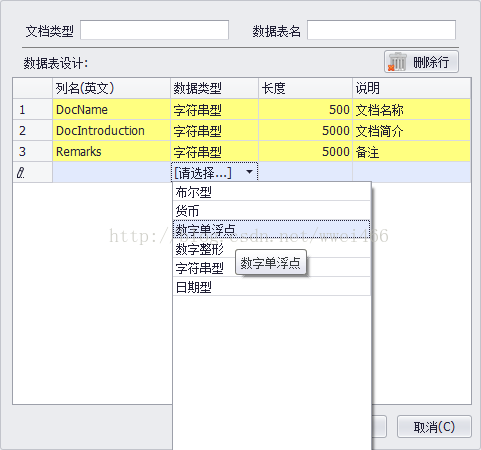This screenshot has height=450, width=481.
Task: Select 数字单浮点 in the dropdown list
Action: (272, 229)
